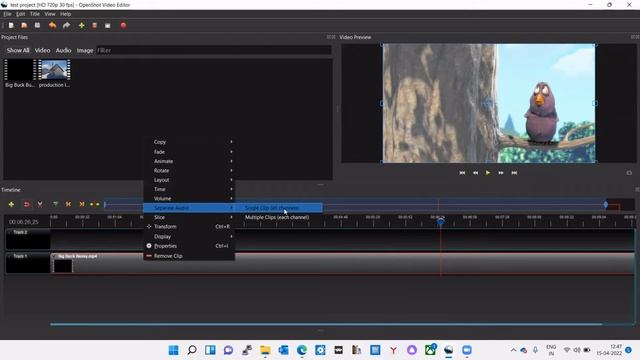
Task: Click the Windows Start button
Action: coord(173,350)
